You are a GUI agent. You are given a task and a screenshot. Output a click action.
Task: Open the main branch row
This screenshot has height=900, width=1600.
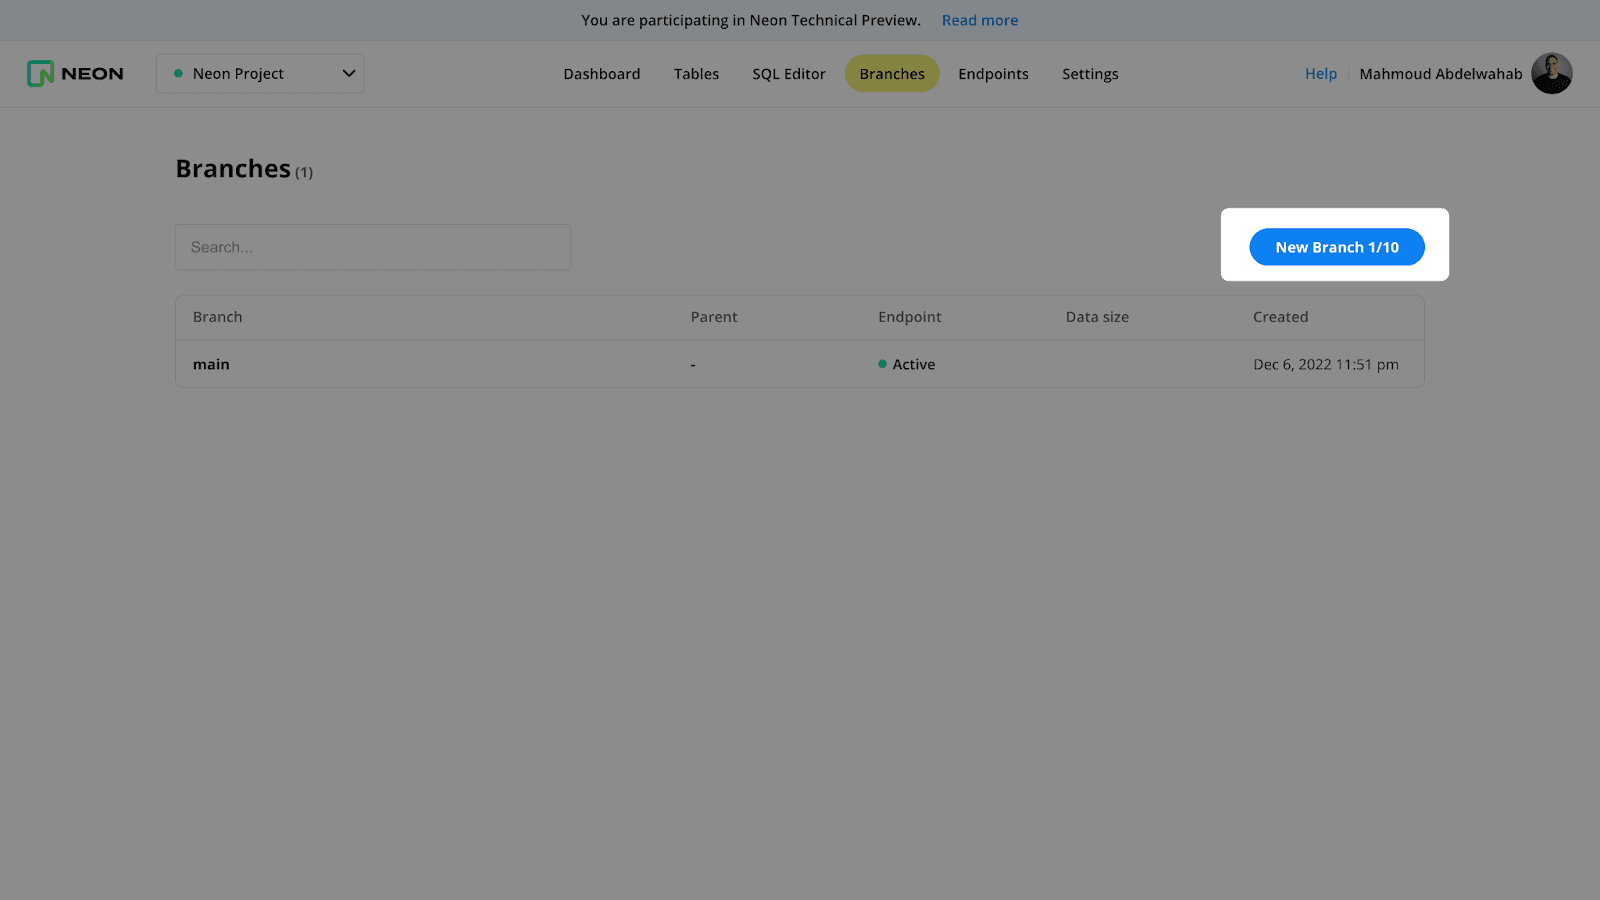tap(211, 364)
